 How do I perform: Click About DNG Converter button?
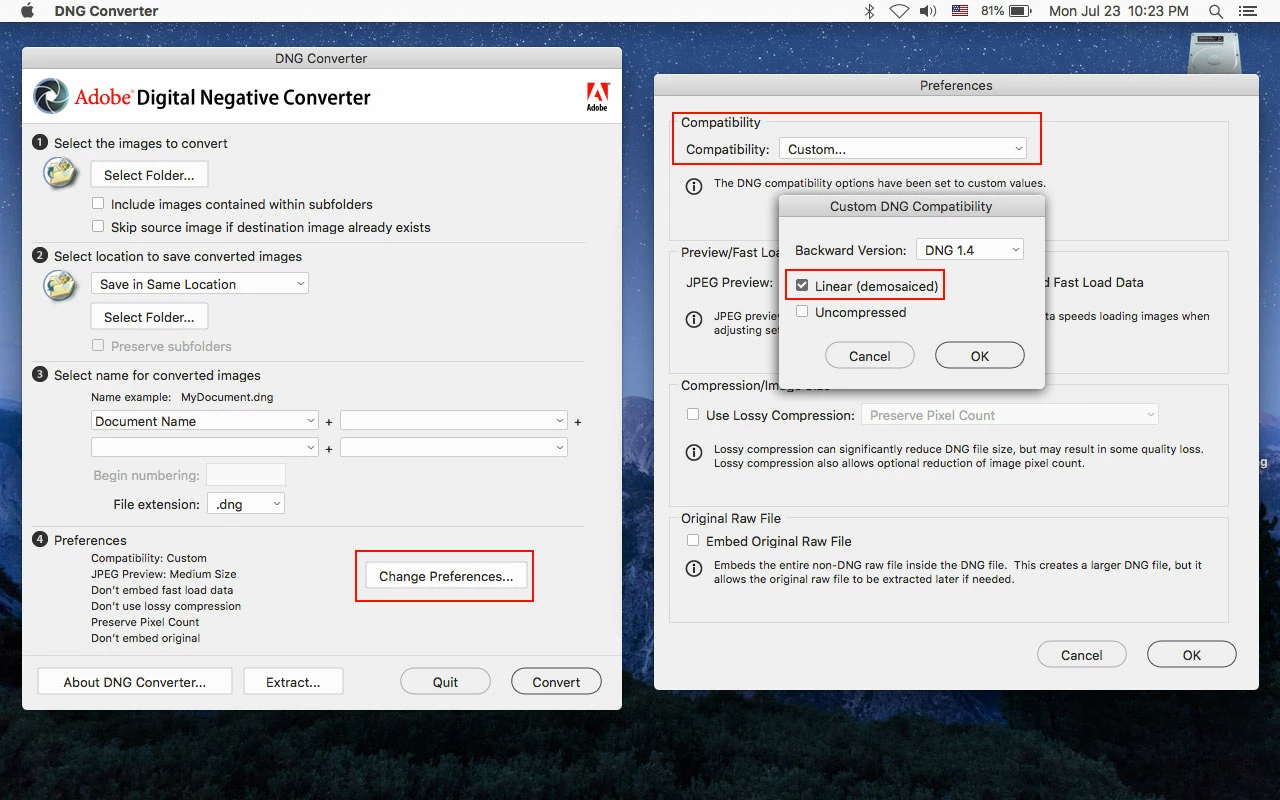(x=135, y=682)
